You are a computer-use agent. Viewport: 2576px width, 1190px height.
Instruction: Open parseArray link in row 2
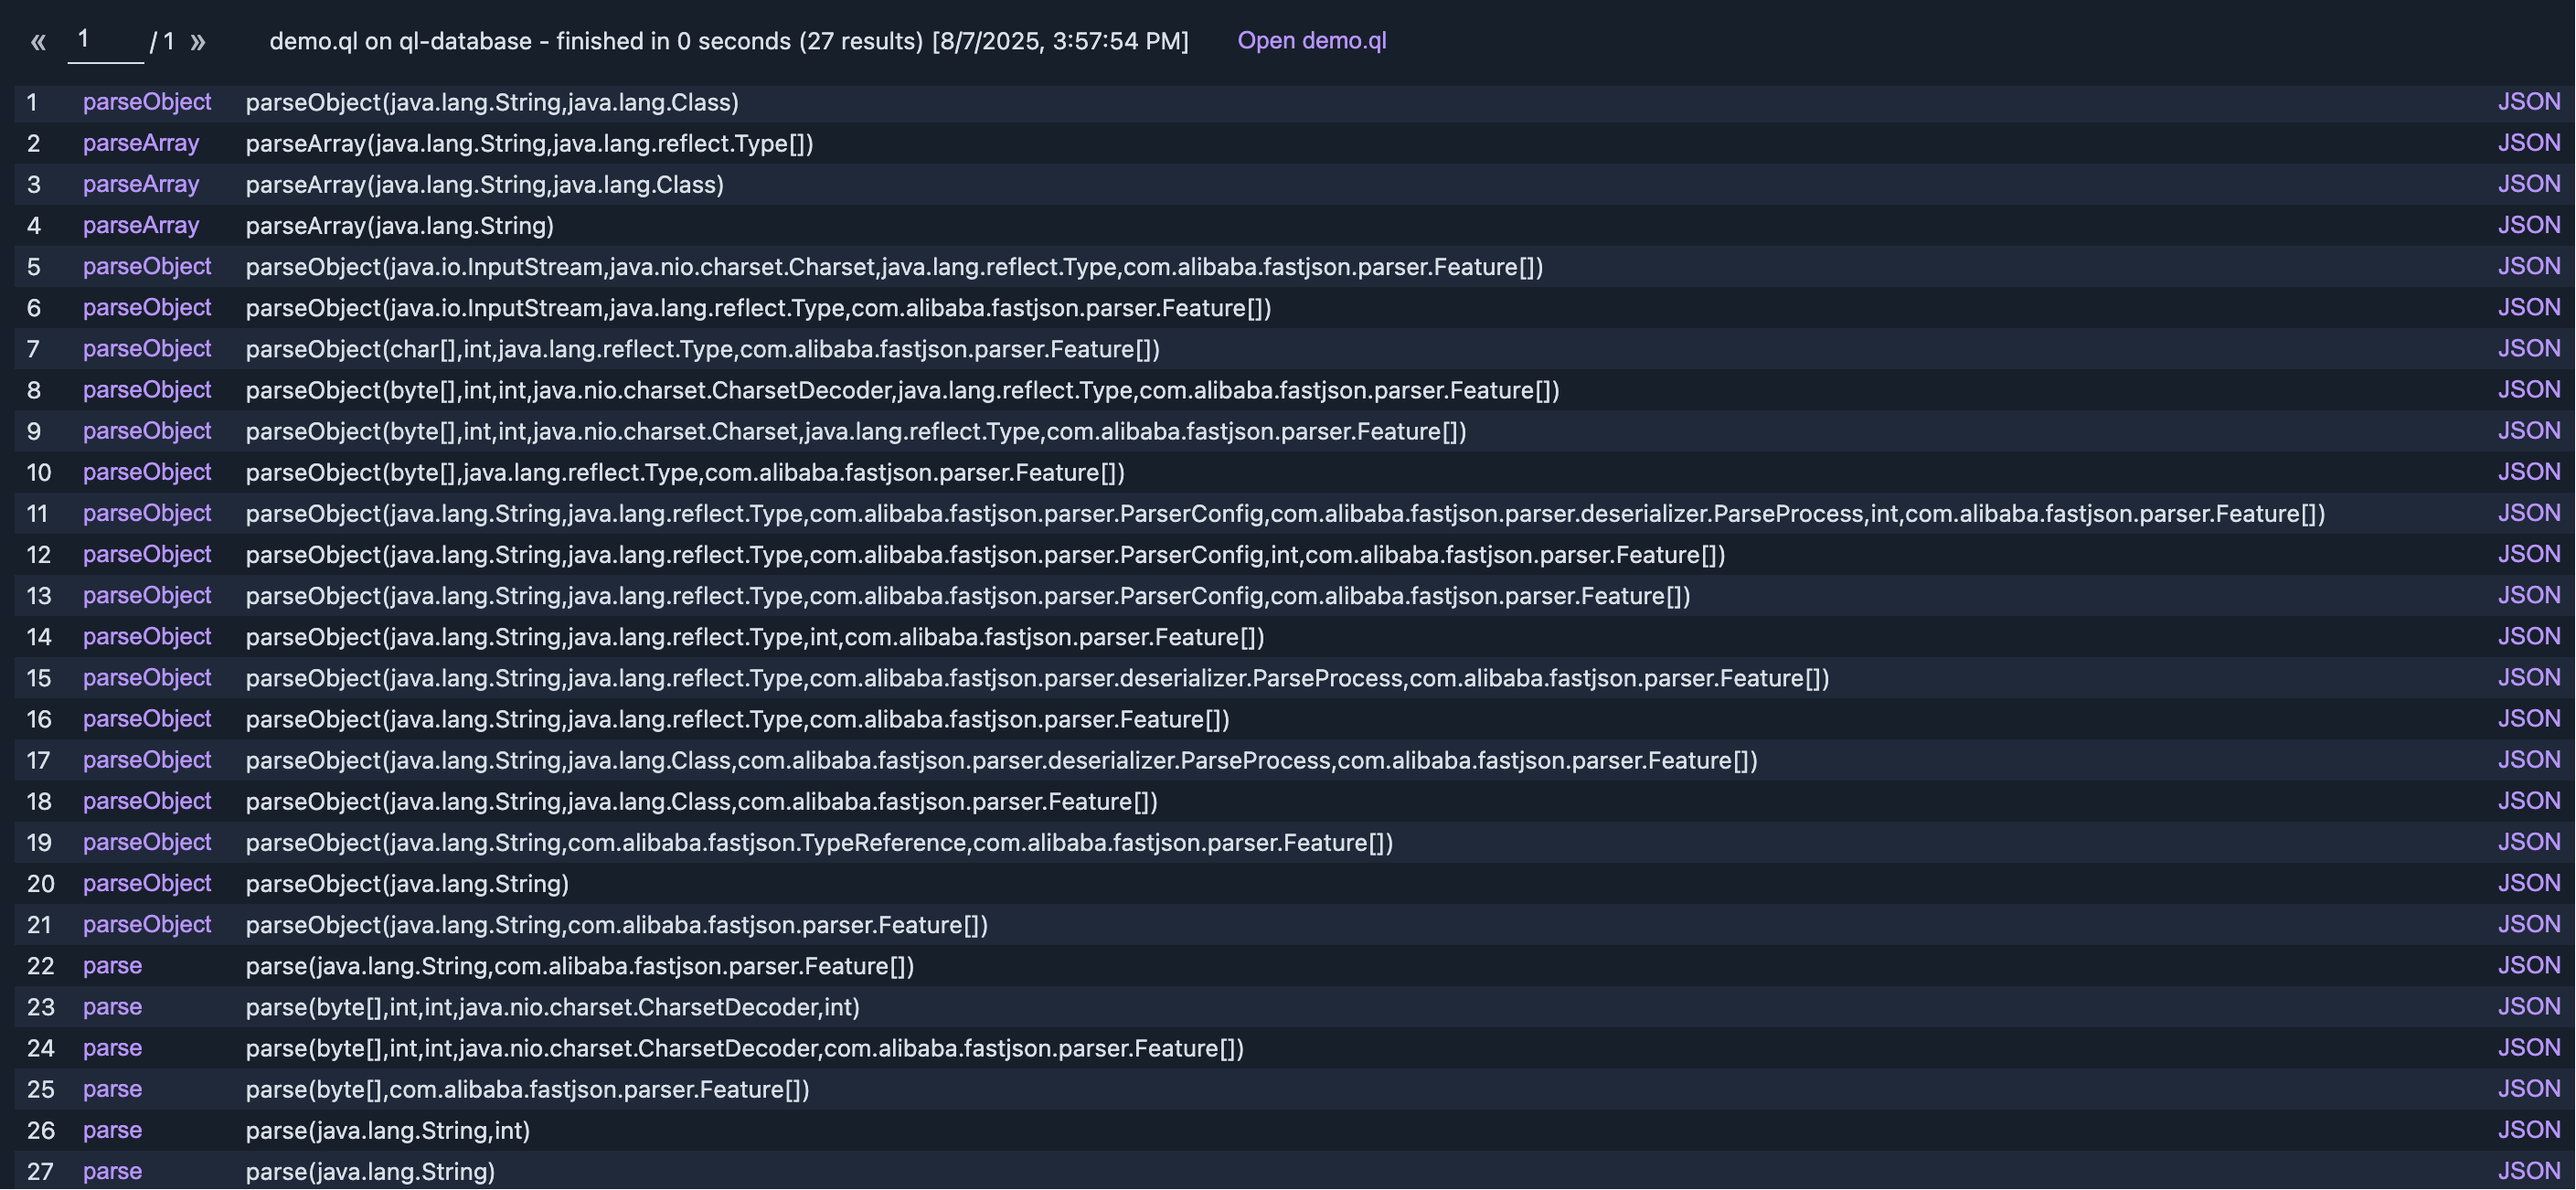141,143
